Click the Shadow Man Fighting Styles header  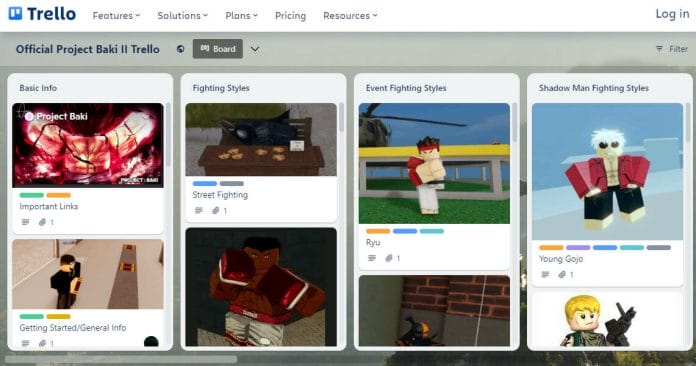point(593,88)
